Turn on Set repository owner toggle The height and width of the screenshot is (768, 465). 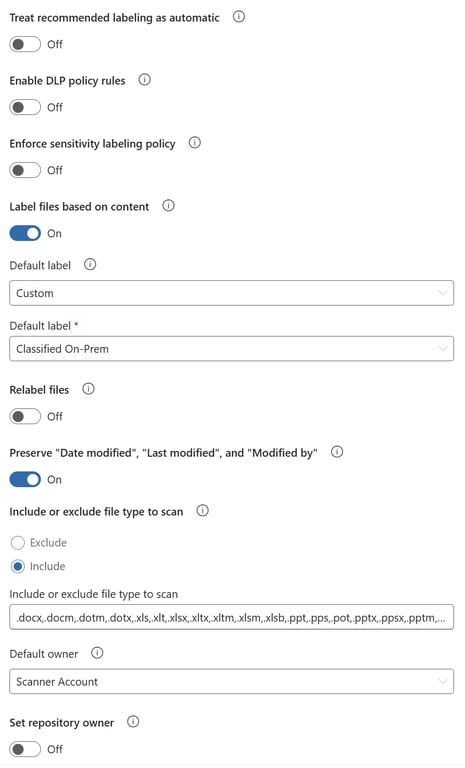[x=25, y=749]
